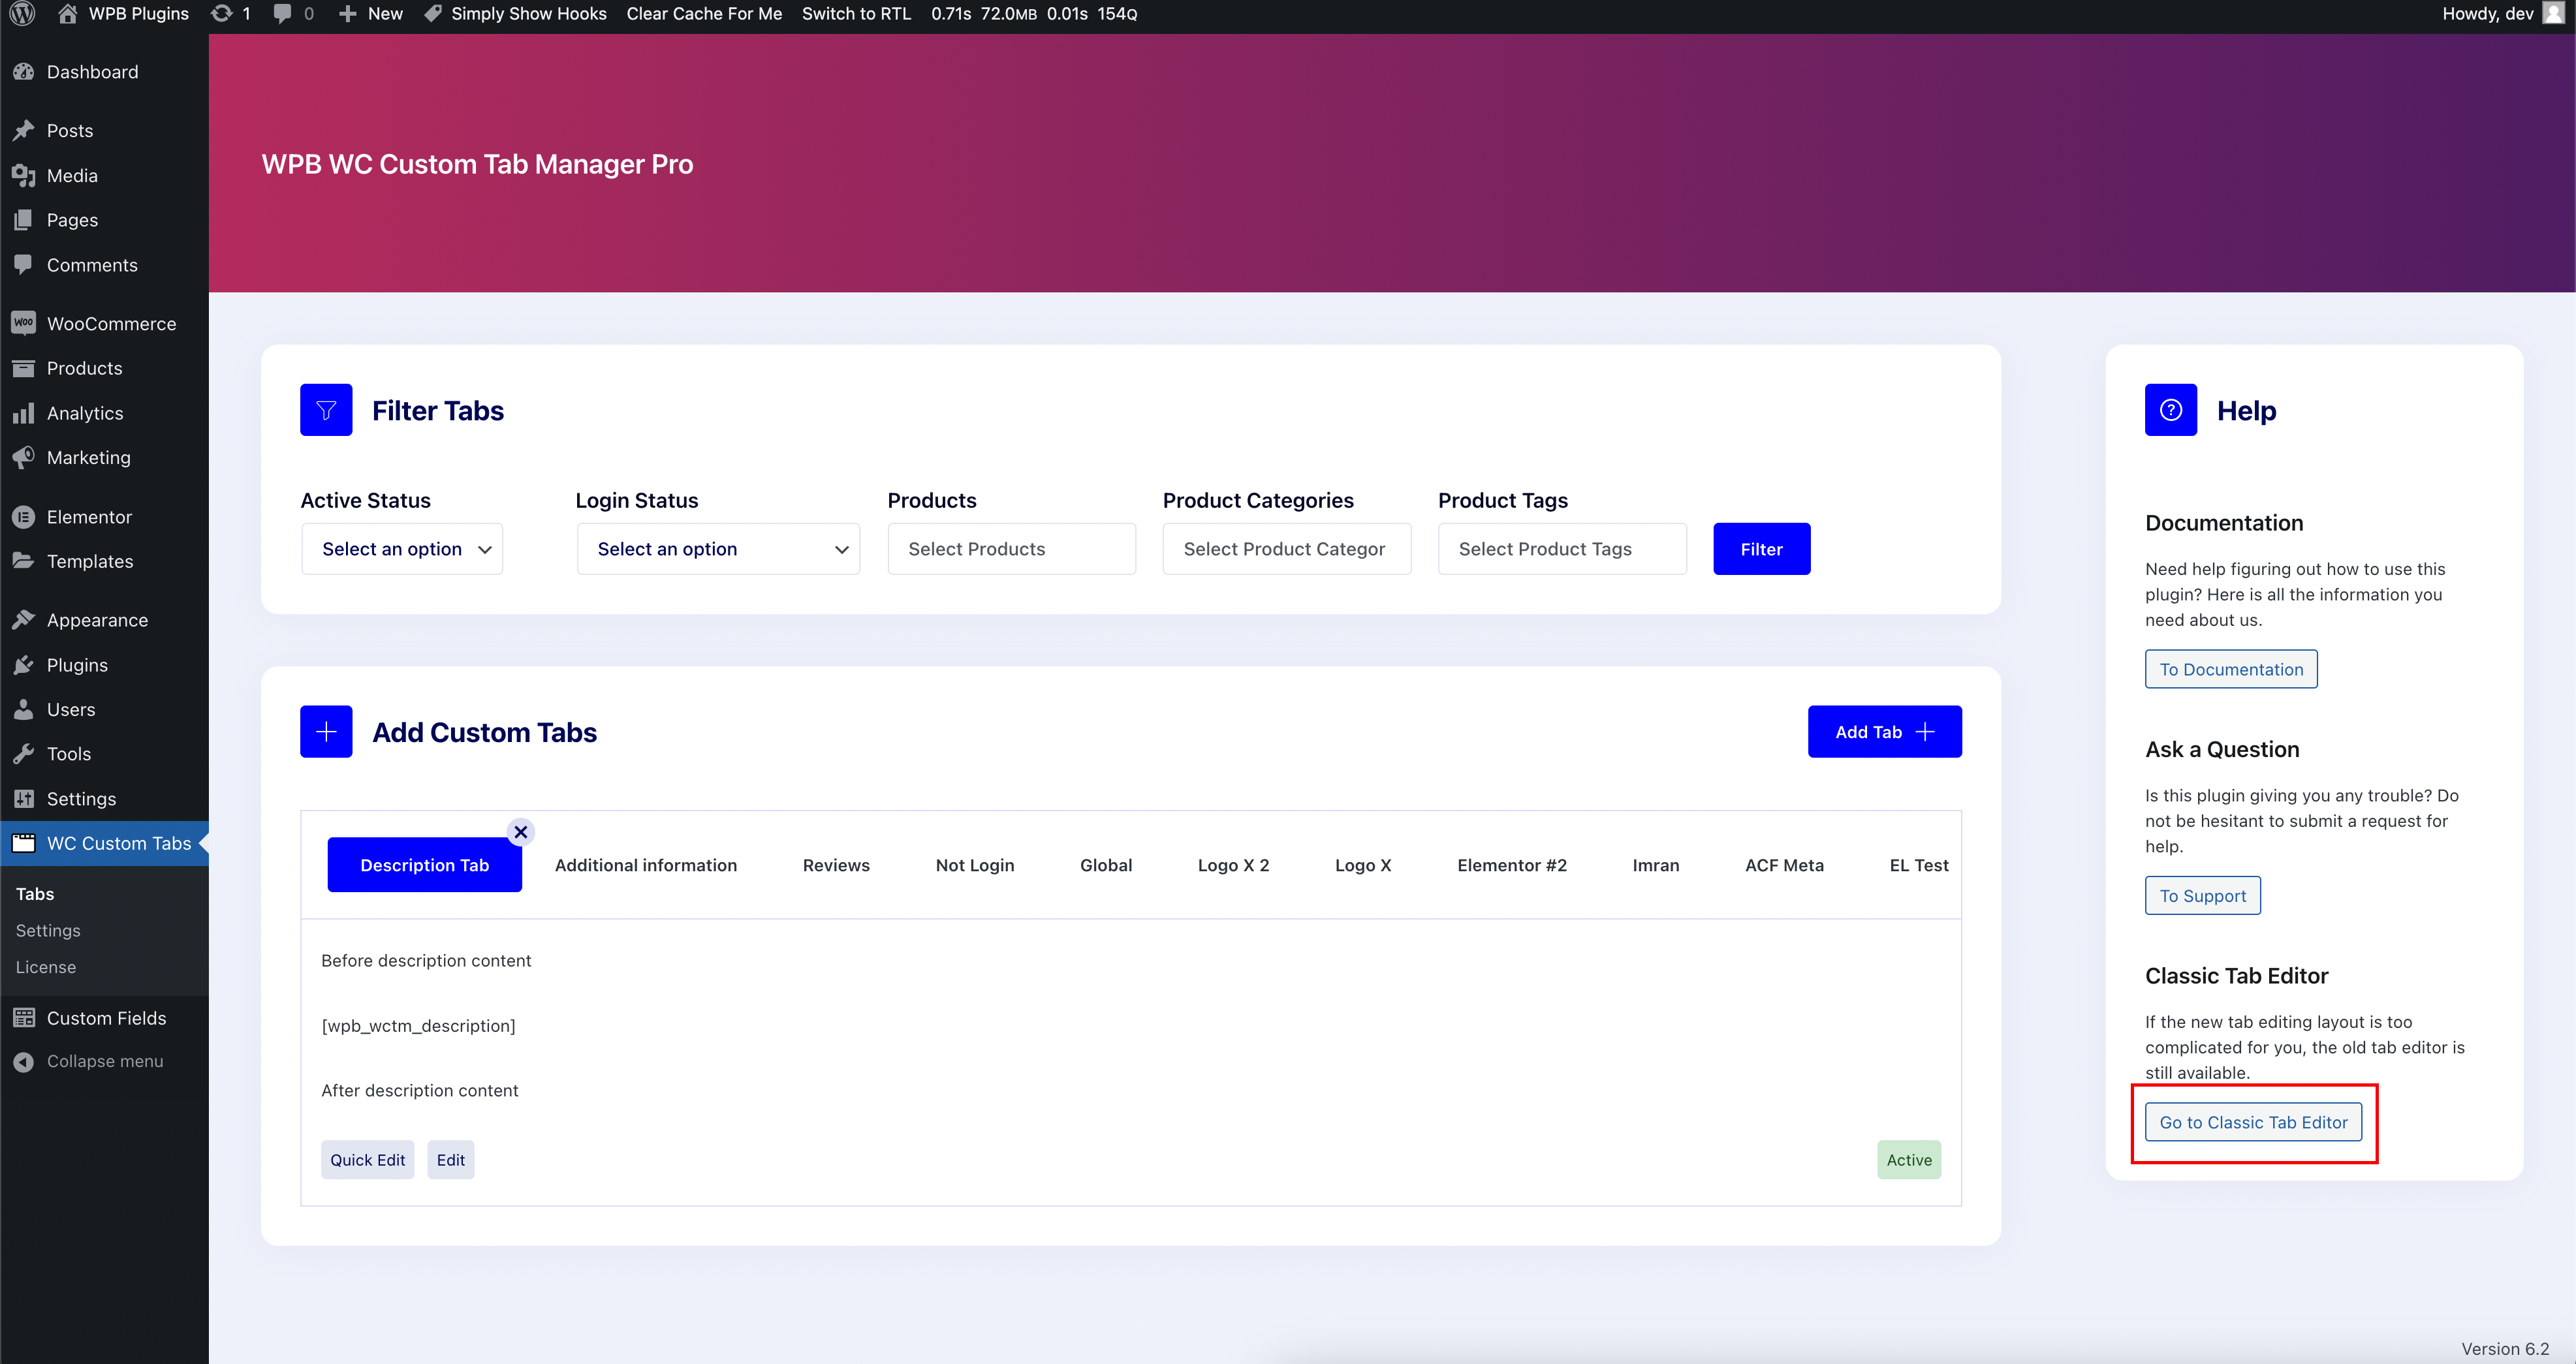
Task: Switch to the Imran tab
Action: point(1656,865)
